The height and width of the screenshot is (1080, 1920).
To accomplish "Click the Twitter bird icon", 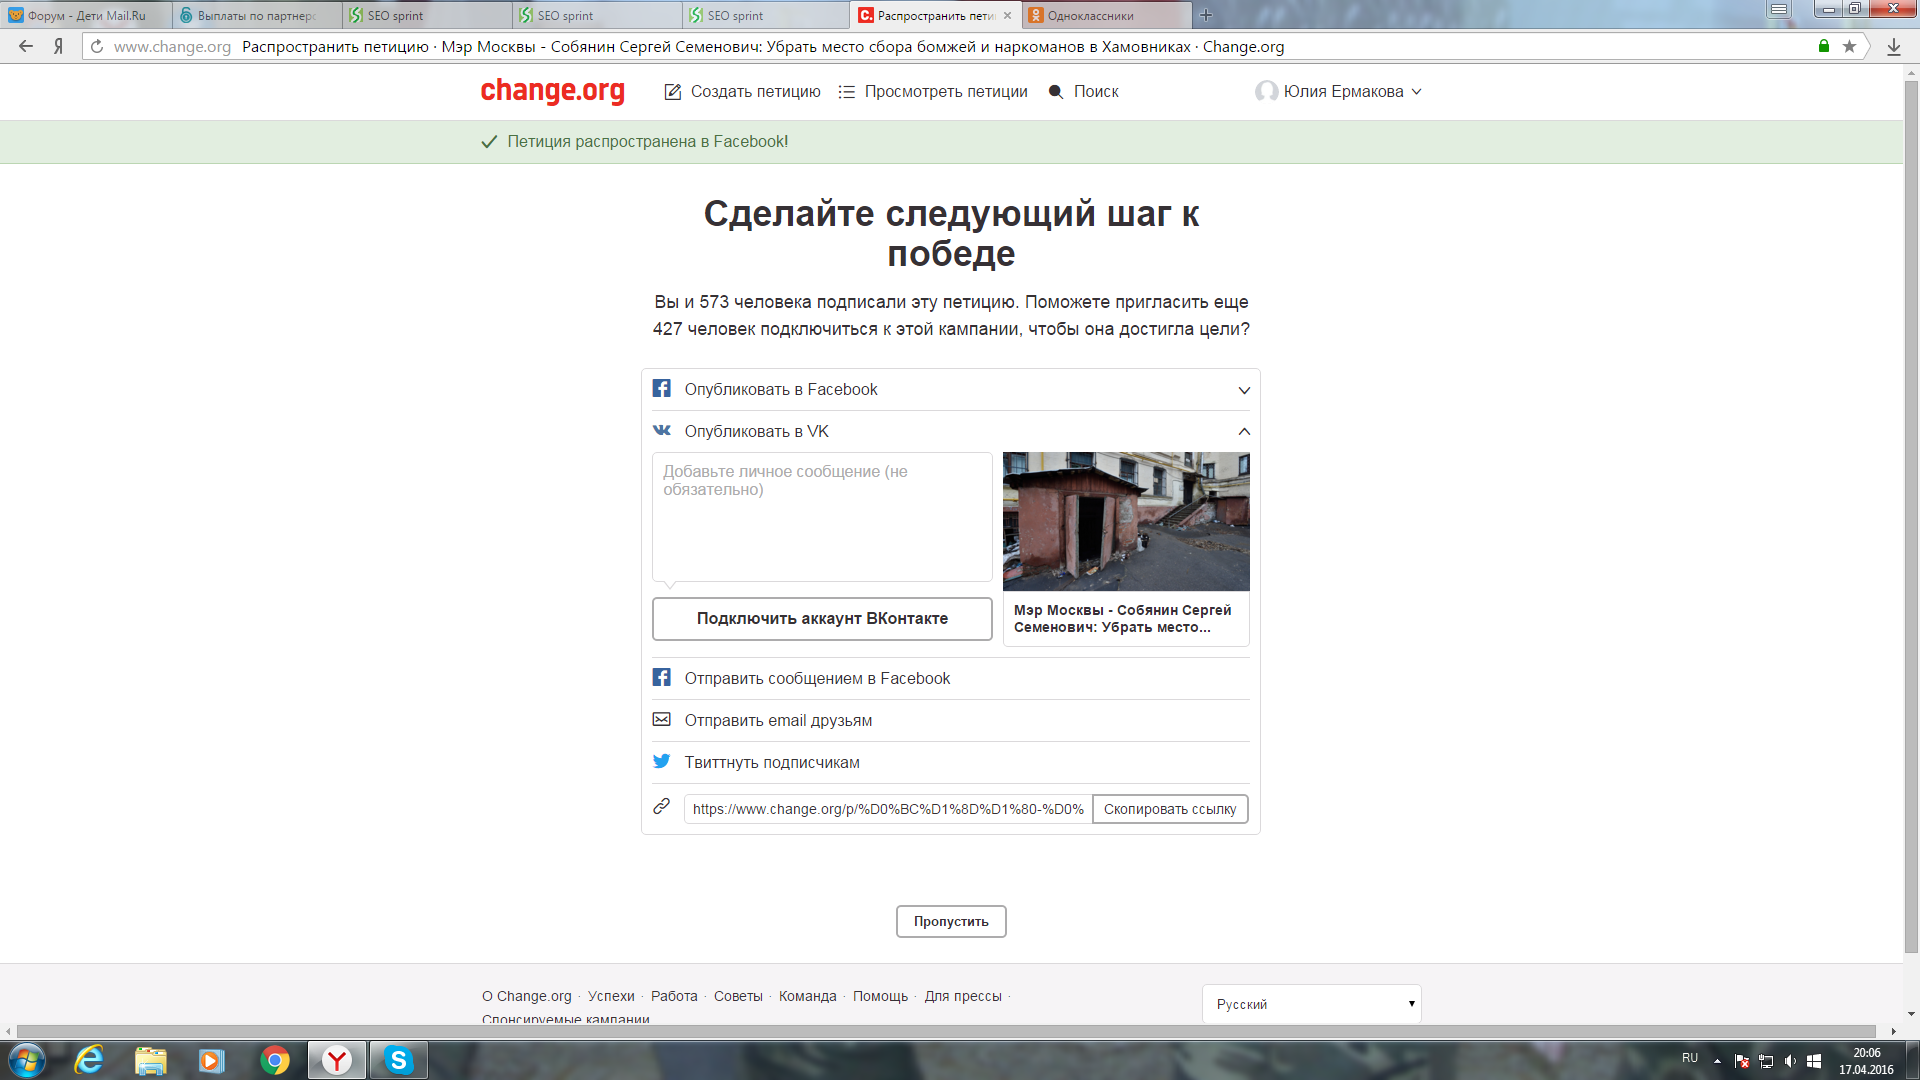I will pyautogui.click(x=661, y=761).
